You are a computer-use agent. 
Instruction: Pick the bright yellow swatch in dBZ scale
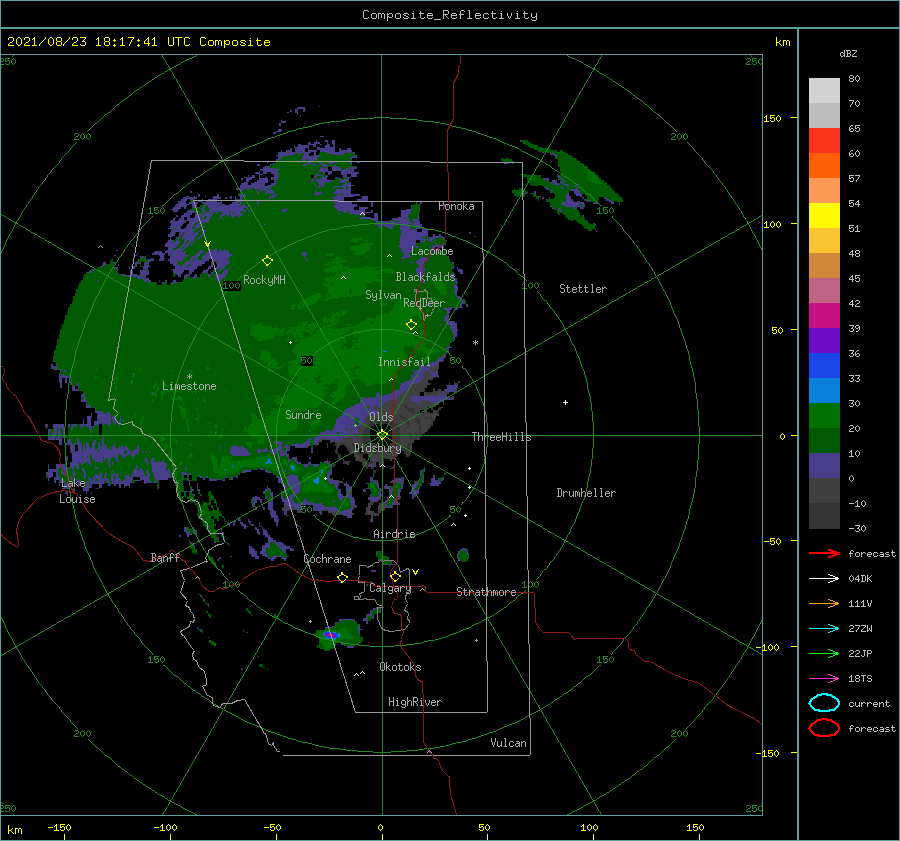824,215
